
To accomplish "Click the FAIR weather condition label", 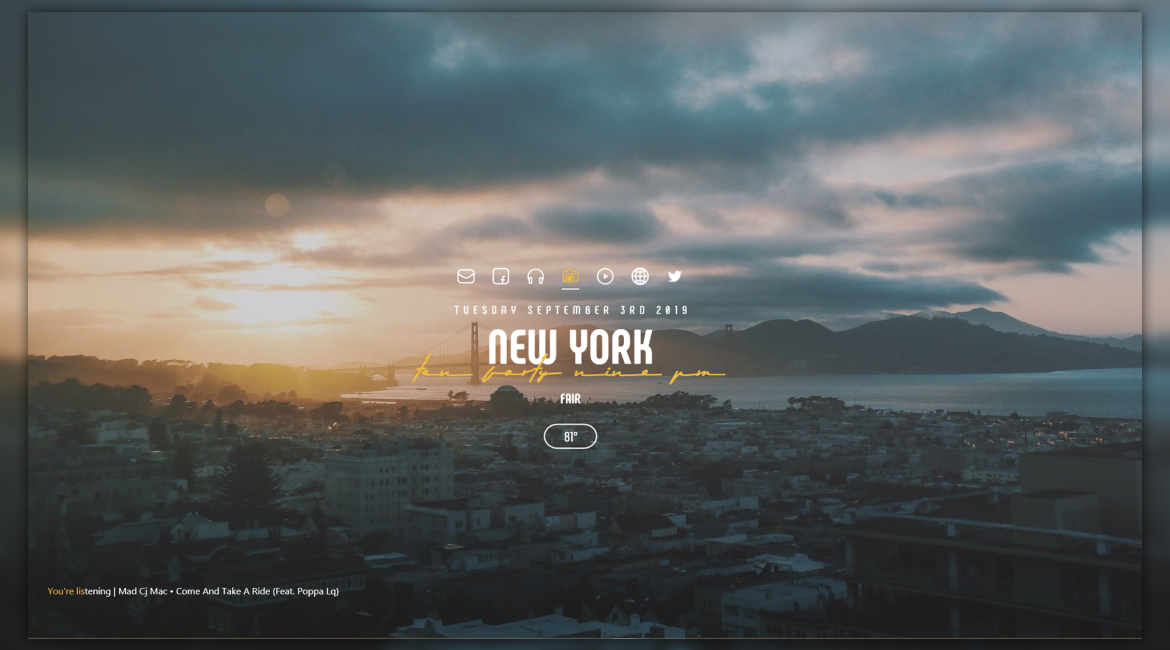I will click(x=570, y=399).
